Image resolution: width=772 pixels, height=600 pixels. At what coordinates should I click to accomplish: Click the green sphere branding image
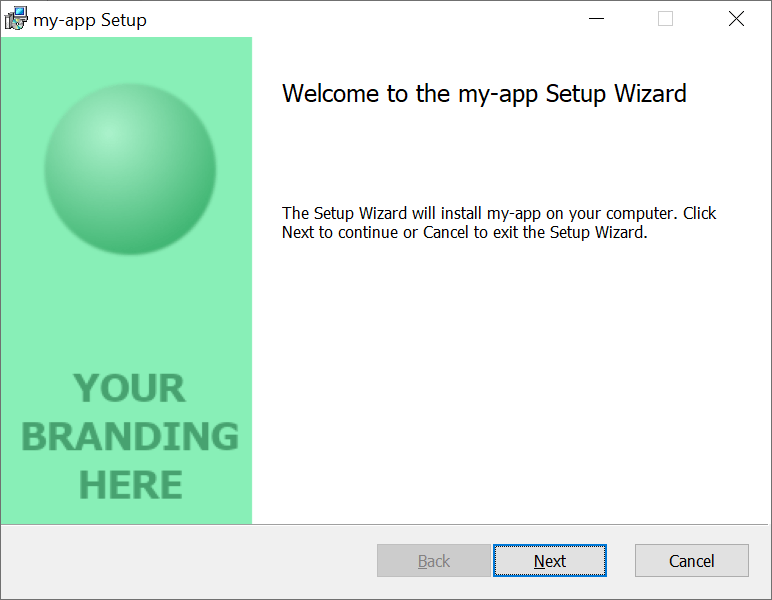(130, 169)
